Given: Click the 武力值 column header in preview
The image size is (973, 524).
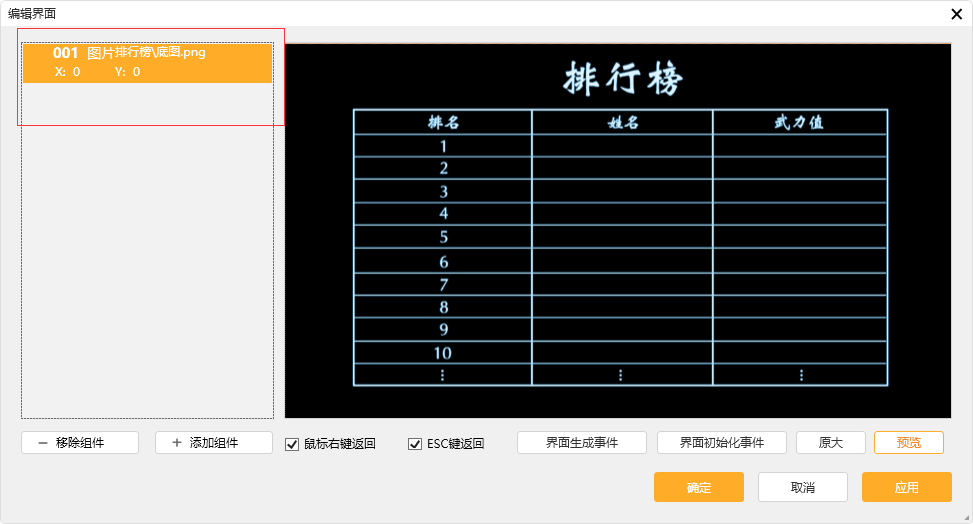Looking at the screenshot, I should click(x=799, y=122).
